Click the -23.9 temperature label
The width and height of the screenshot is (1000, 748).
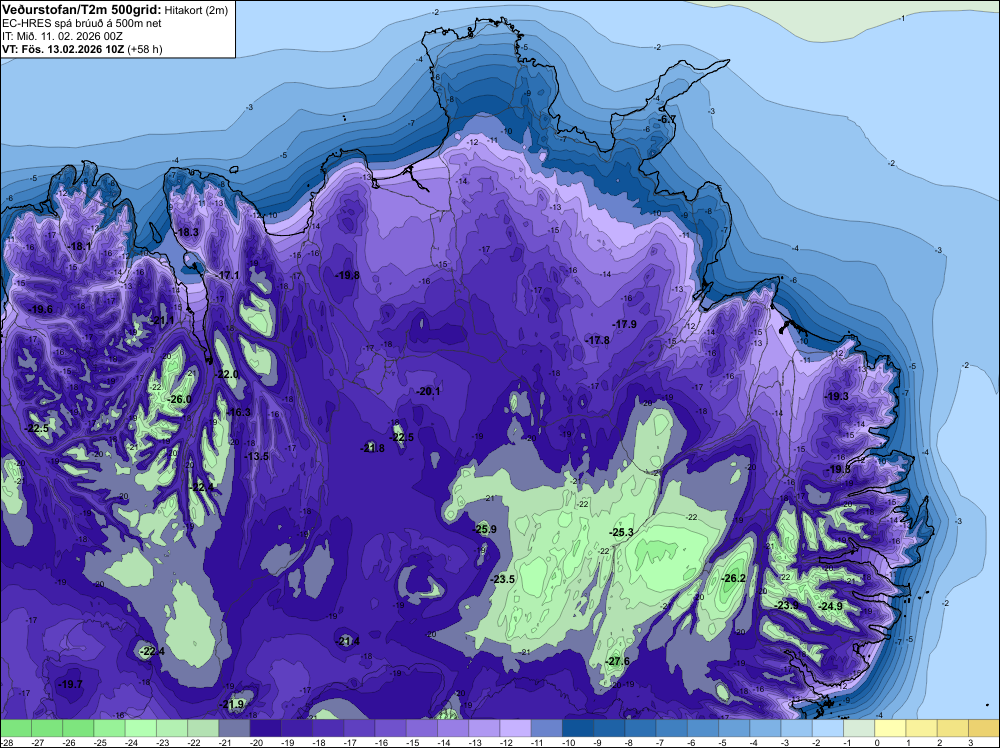(786, 605)
